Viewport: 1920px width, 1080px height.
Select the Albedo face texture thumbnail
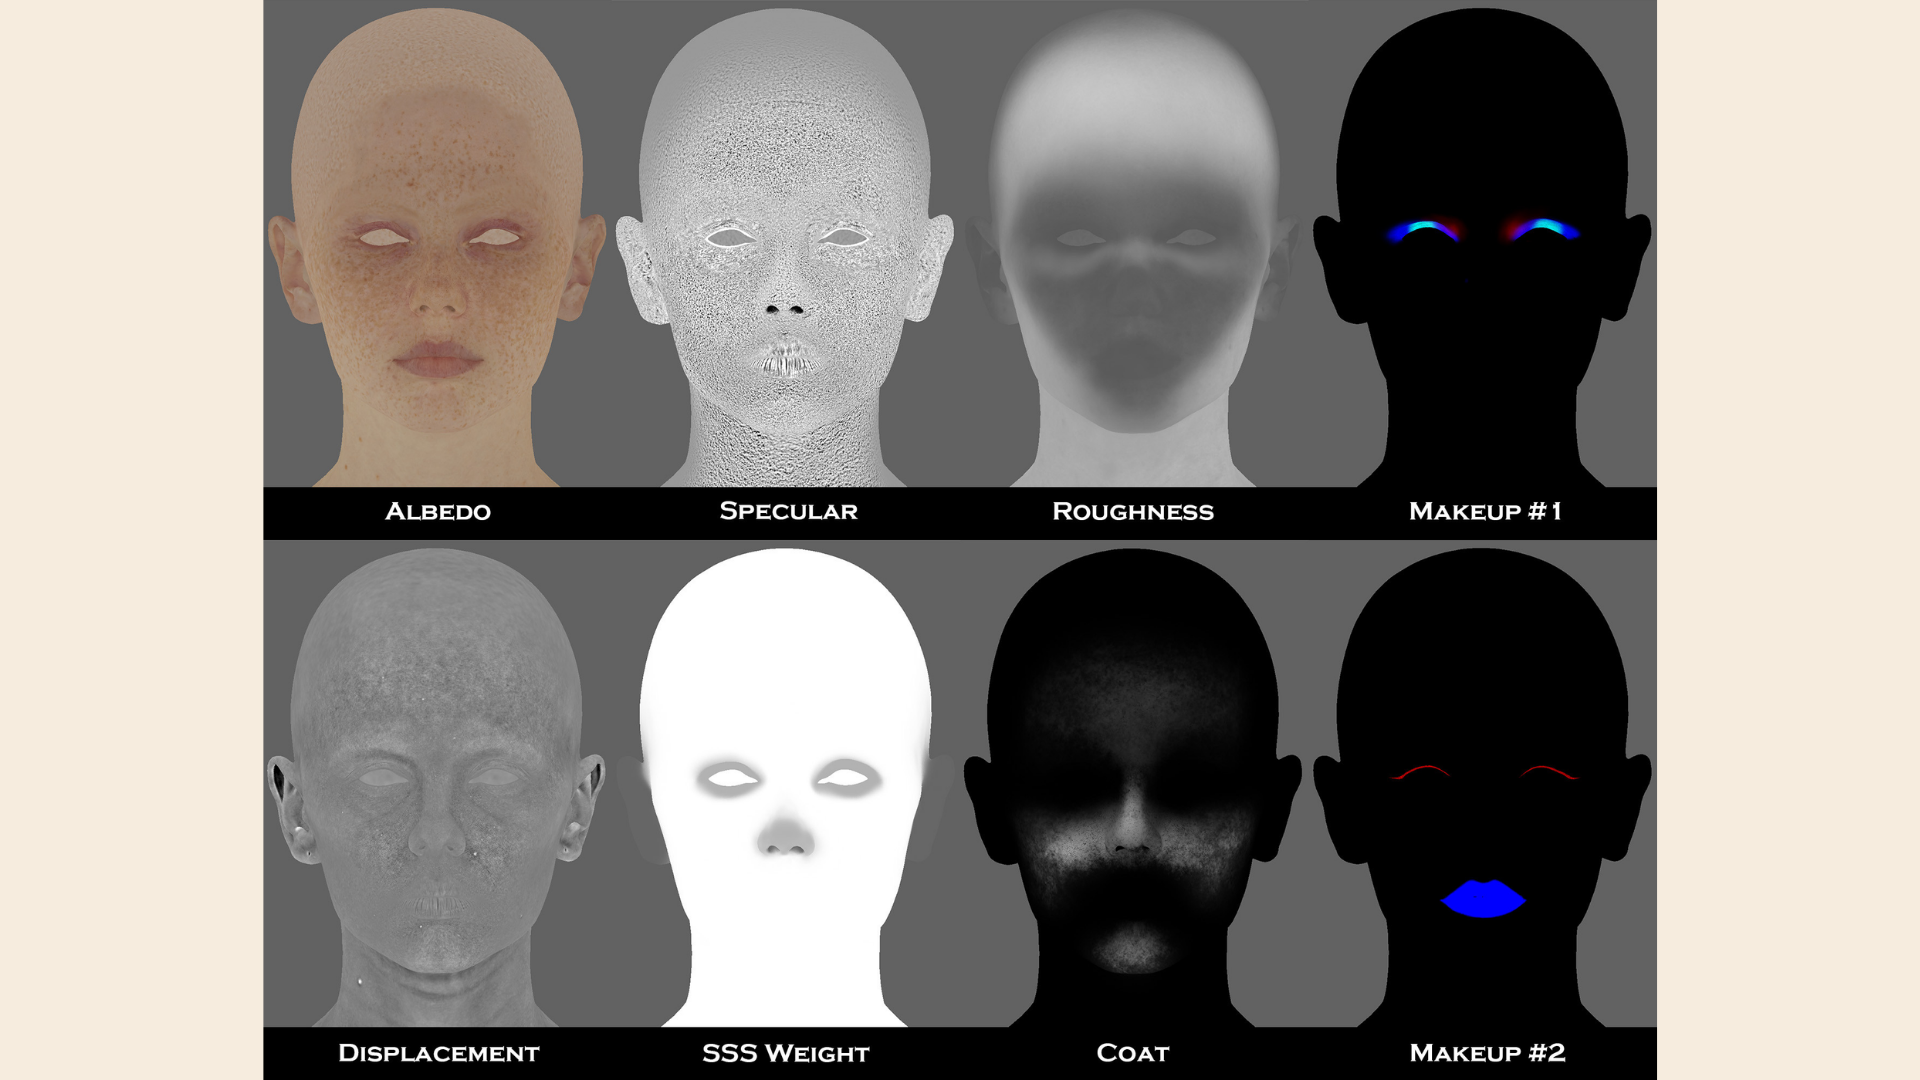437,247
